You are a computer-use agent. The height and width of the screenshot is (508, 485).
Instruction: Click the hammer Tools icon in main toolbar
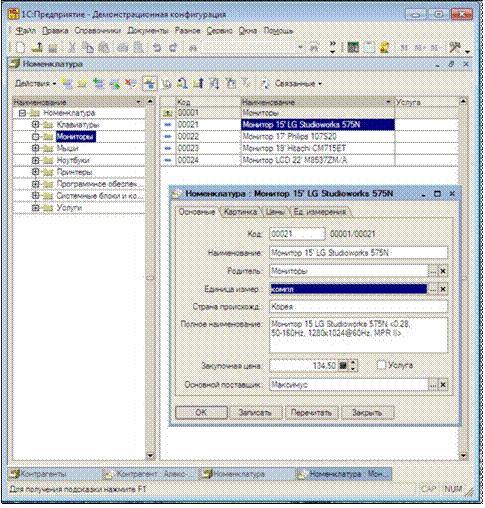tap(455, 48)
